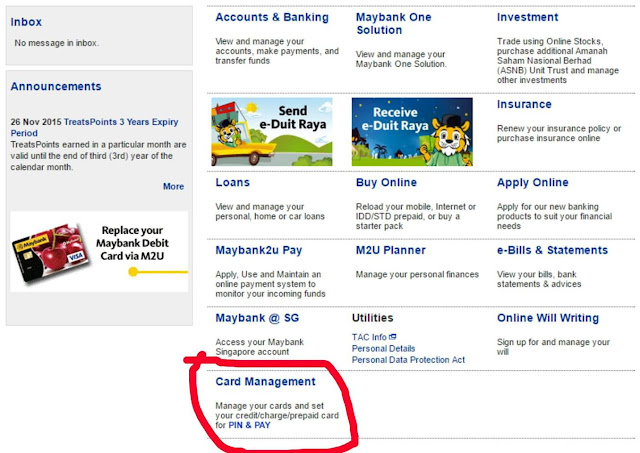The image size is (640, 453).
Task: Click the PIN & PAY link
Action: (249, 425)
